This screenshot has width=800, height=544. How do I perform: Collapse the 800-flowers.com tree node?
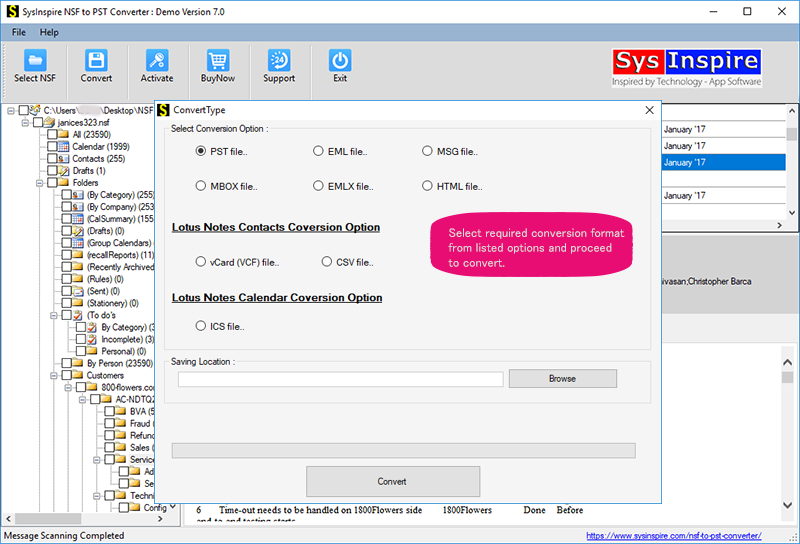click(x=68, y=387)
